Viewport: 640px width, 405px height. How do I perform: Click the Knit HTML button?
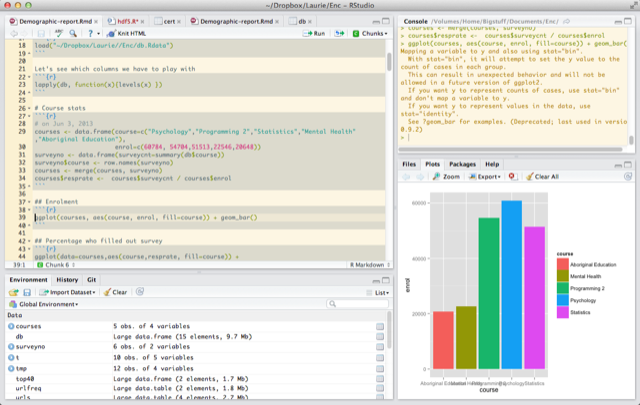[x=126, y=33]
